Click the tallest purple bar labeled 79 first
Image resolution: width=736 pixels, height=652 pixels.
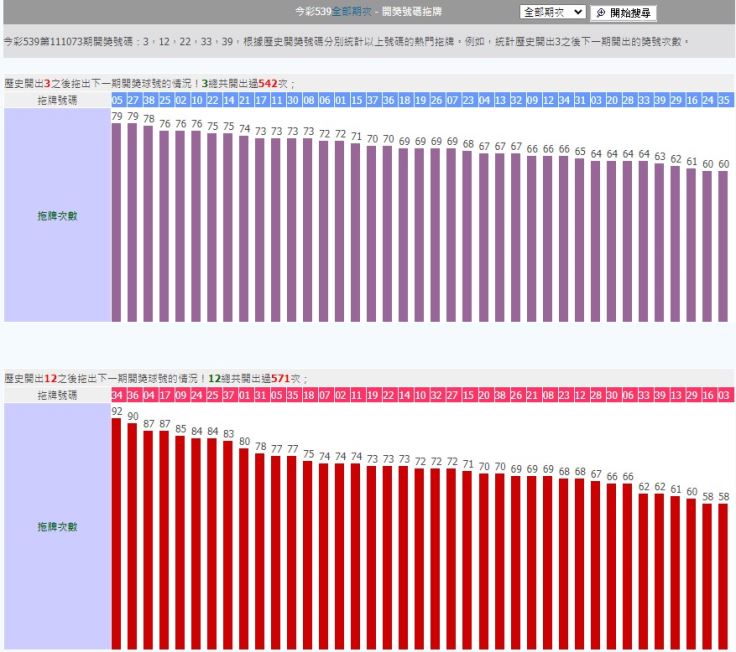pyautogui.click(x=117, y=222)
